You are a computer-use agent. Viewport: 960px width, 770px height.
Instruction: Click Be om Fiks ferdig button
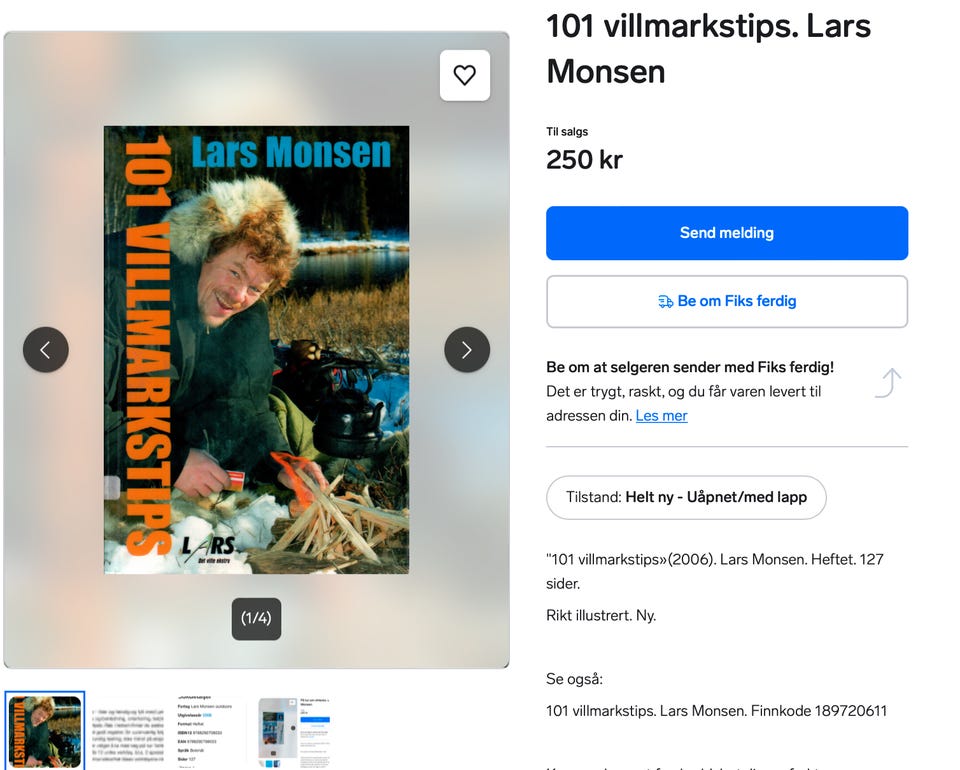pyautogui.click(x=727, y=301)
